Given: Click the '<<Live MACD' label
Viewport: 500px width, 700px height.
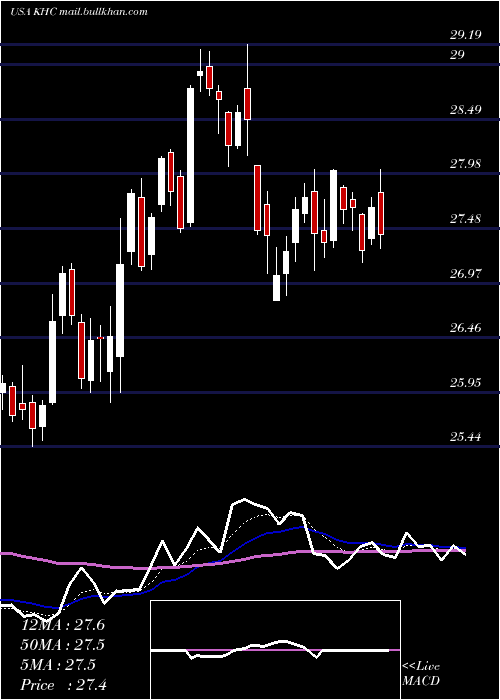Looking at the screenshot, I should pyautogui.click(x=421, y=674).
